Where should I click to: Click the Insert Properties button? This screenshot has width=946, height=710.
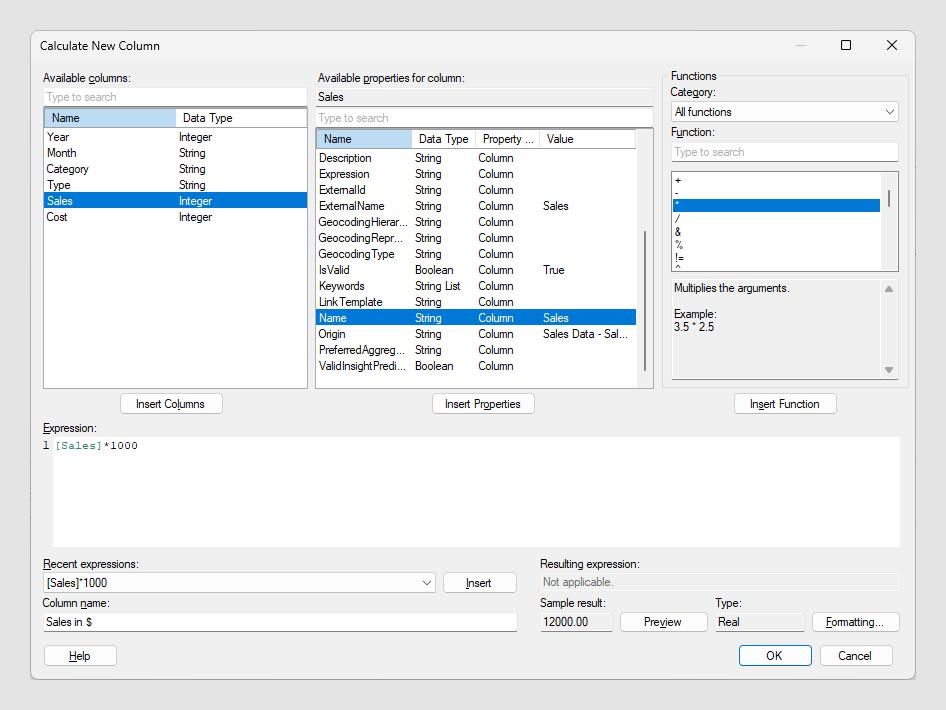(x=483, y=404)
